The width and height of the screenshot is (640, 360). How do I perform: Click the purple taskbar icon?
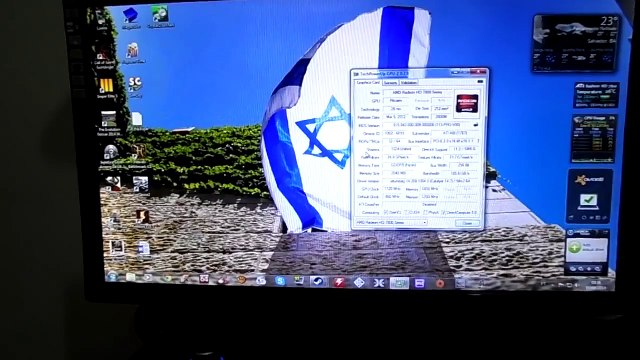point(419,283)
